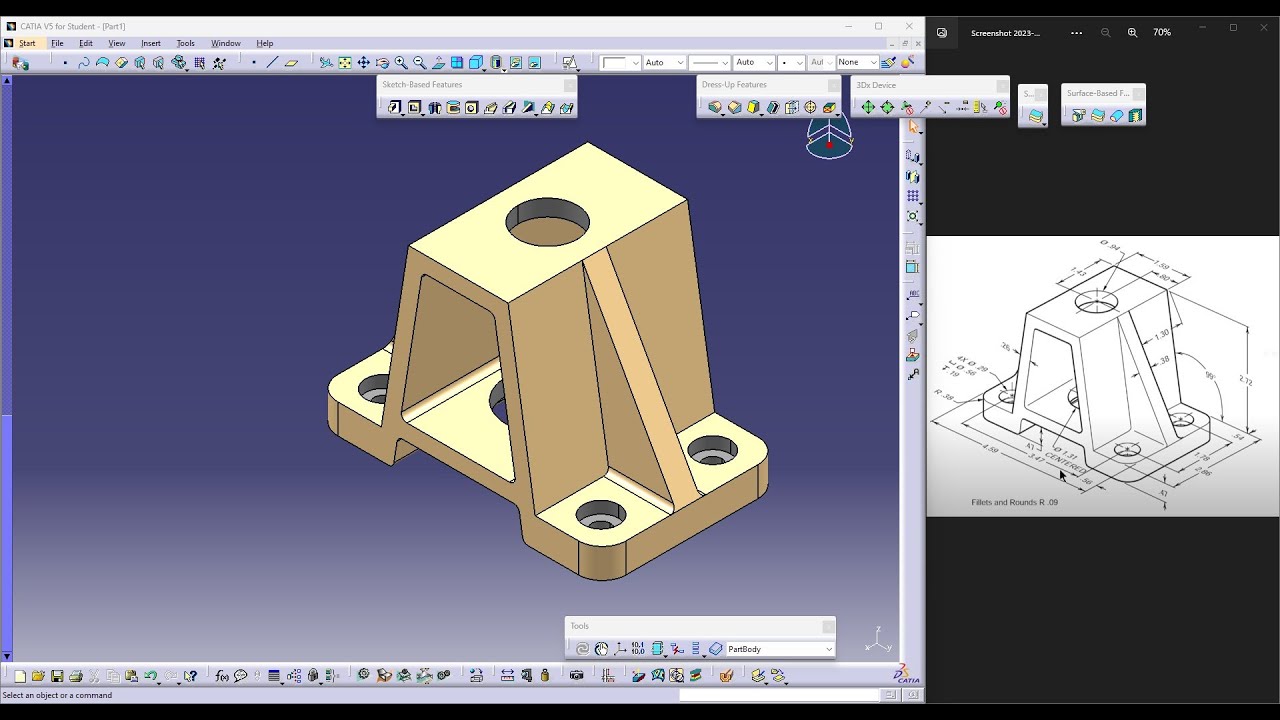Open the PartBody dropdown in Tools toolbar
The height and width of the screenshot is (720, 1280).
[x=829, y=649]
